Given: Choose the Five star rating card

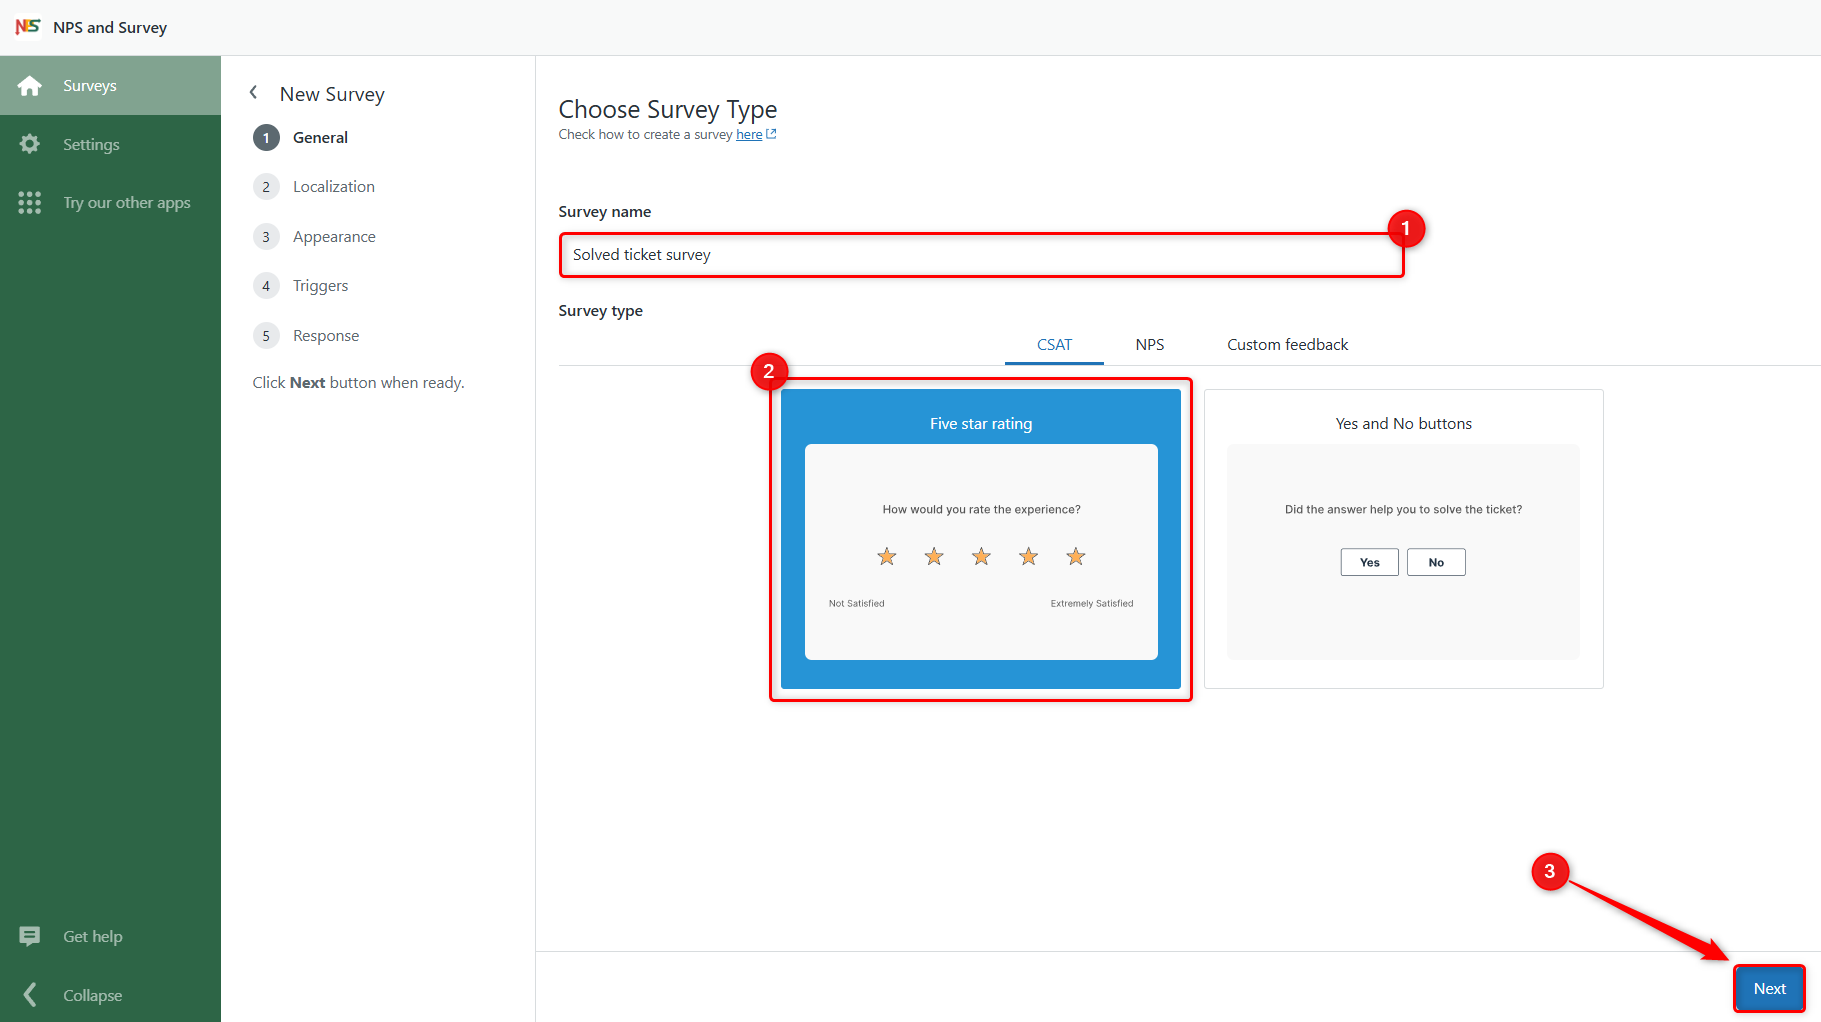Looking at the screenshot, I should coord(980,539).
